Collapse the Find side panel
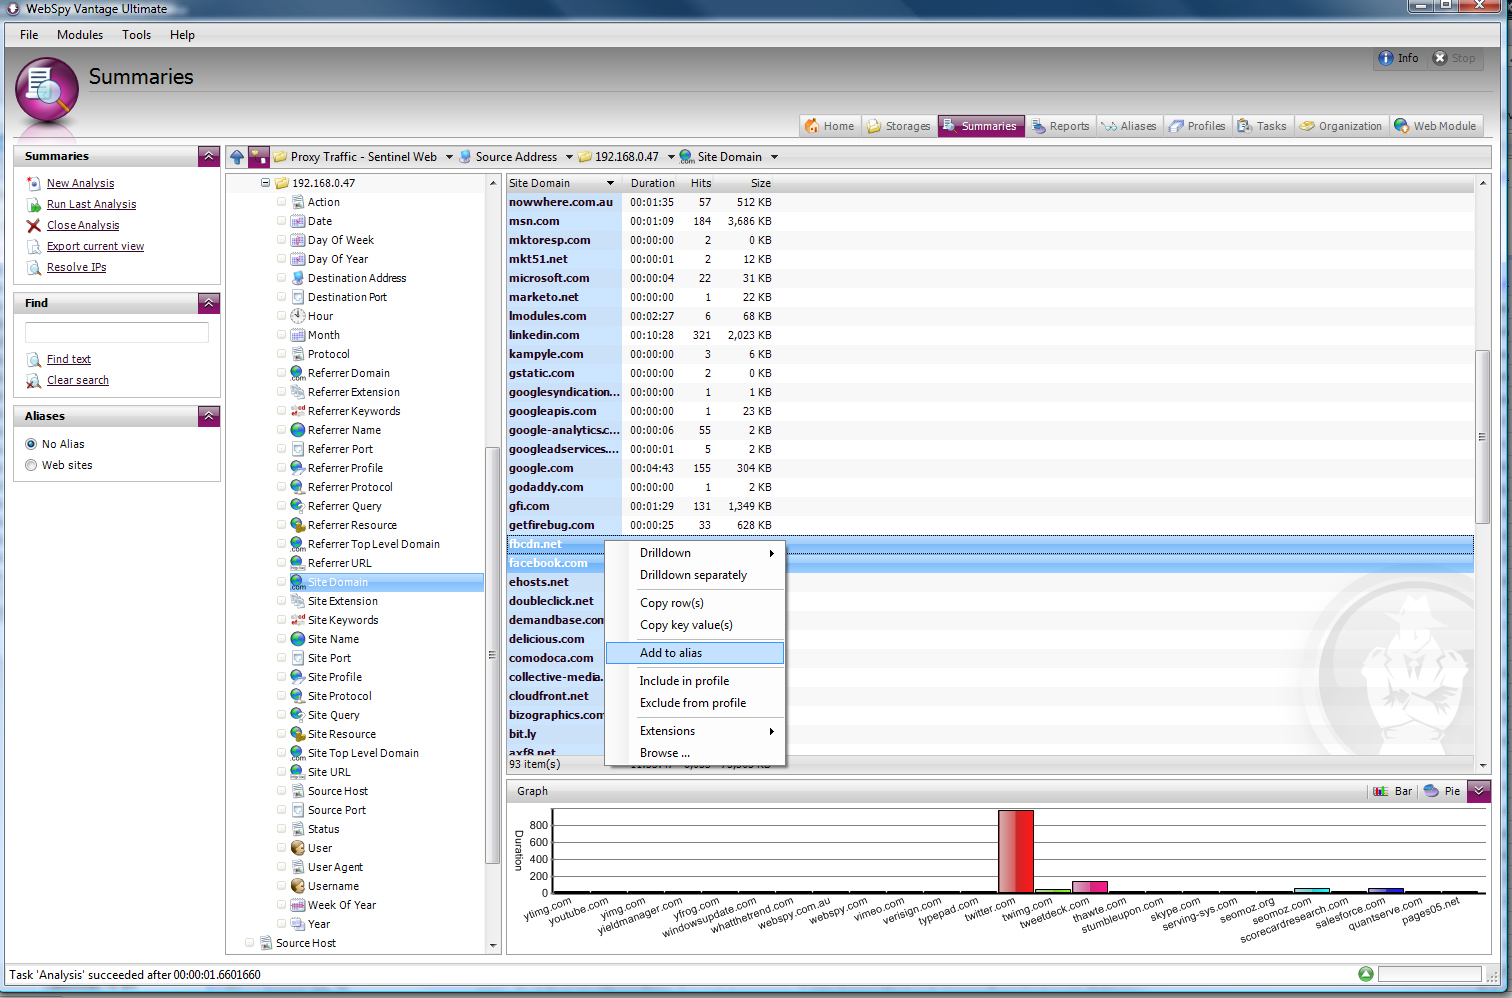Viewport: 1512px width, 998px height. (x=208, y=303)
